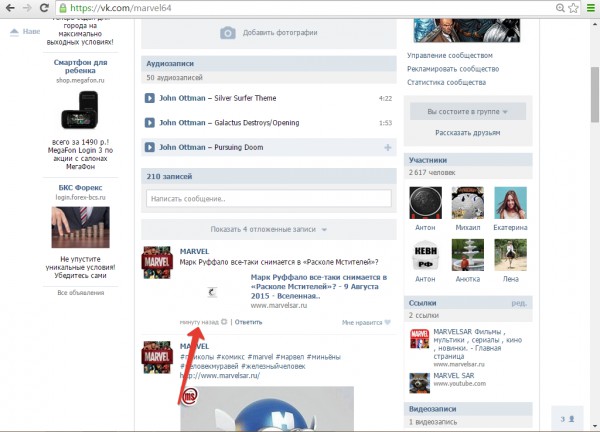Click 'Добавить фотографии' text
Screen dimensions: 600x432
[280, 33]
